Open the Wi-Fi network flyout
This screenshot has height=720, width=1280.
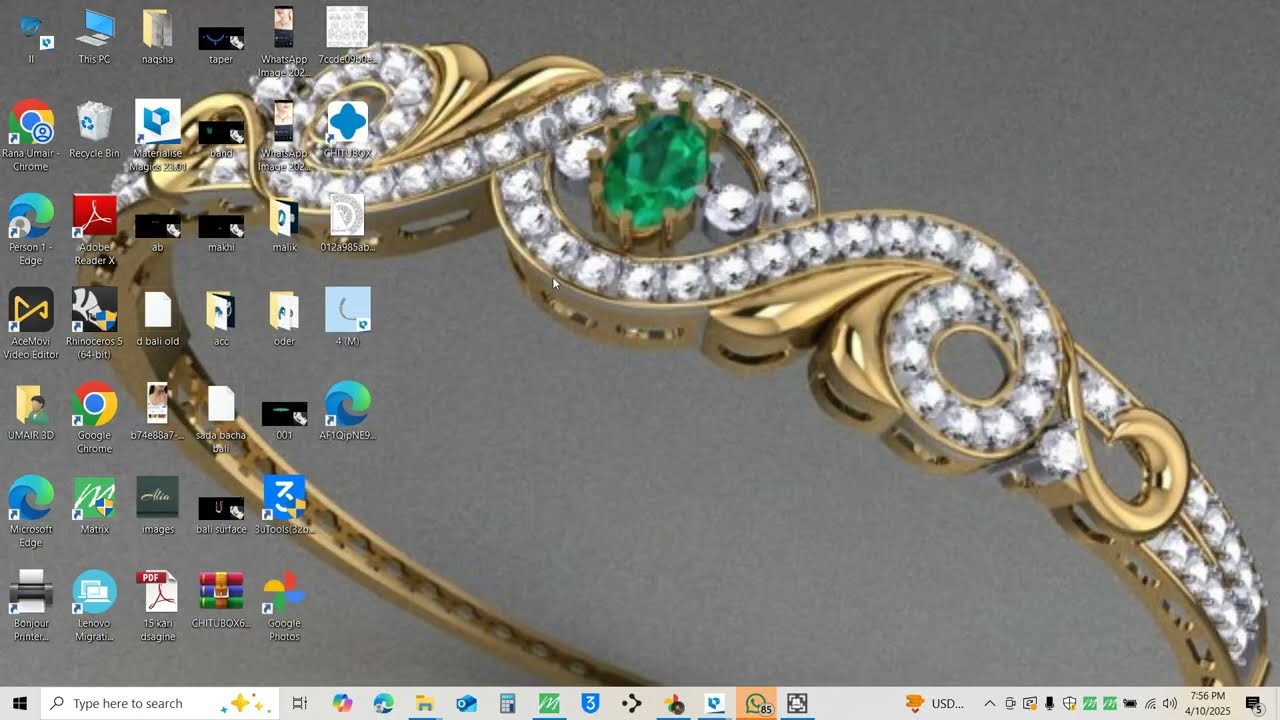coord(1150,703)
